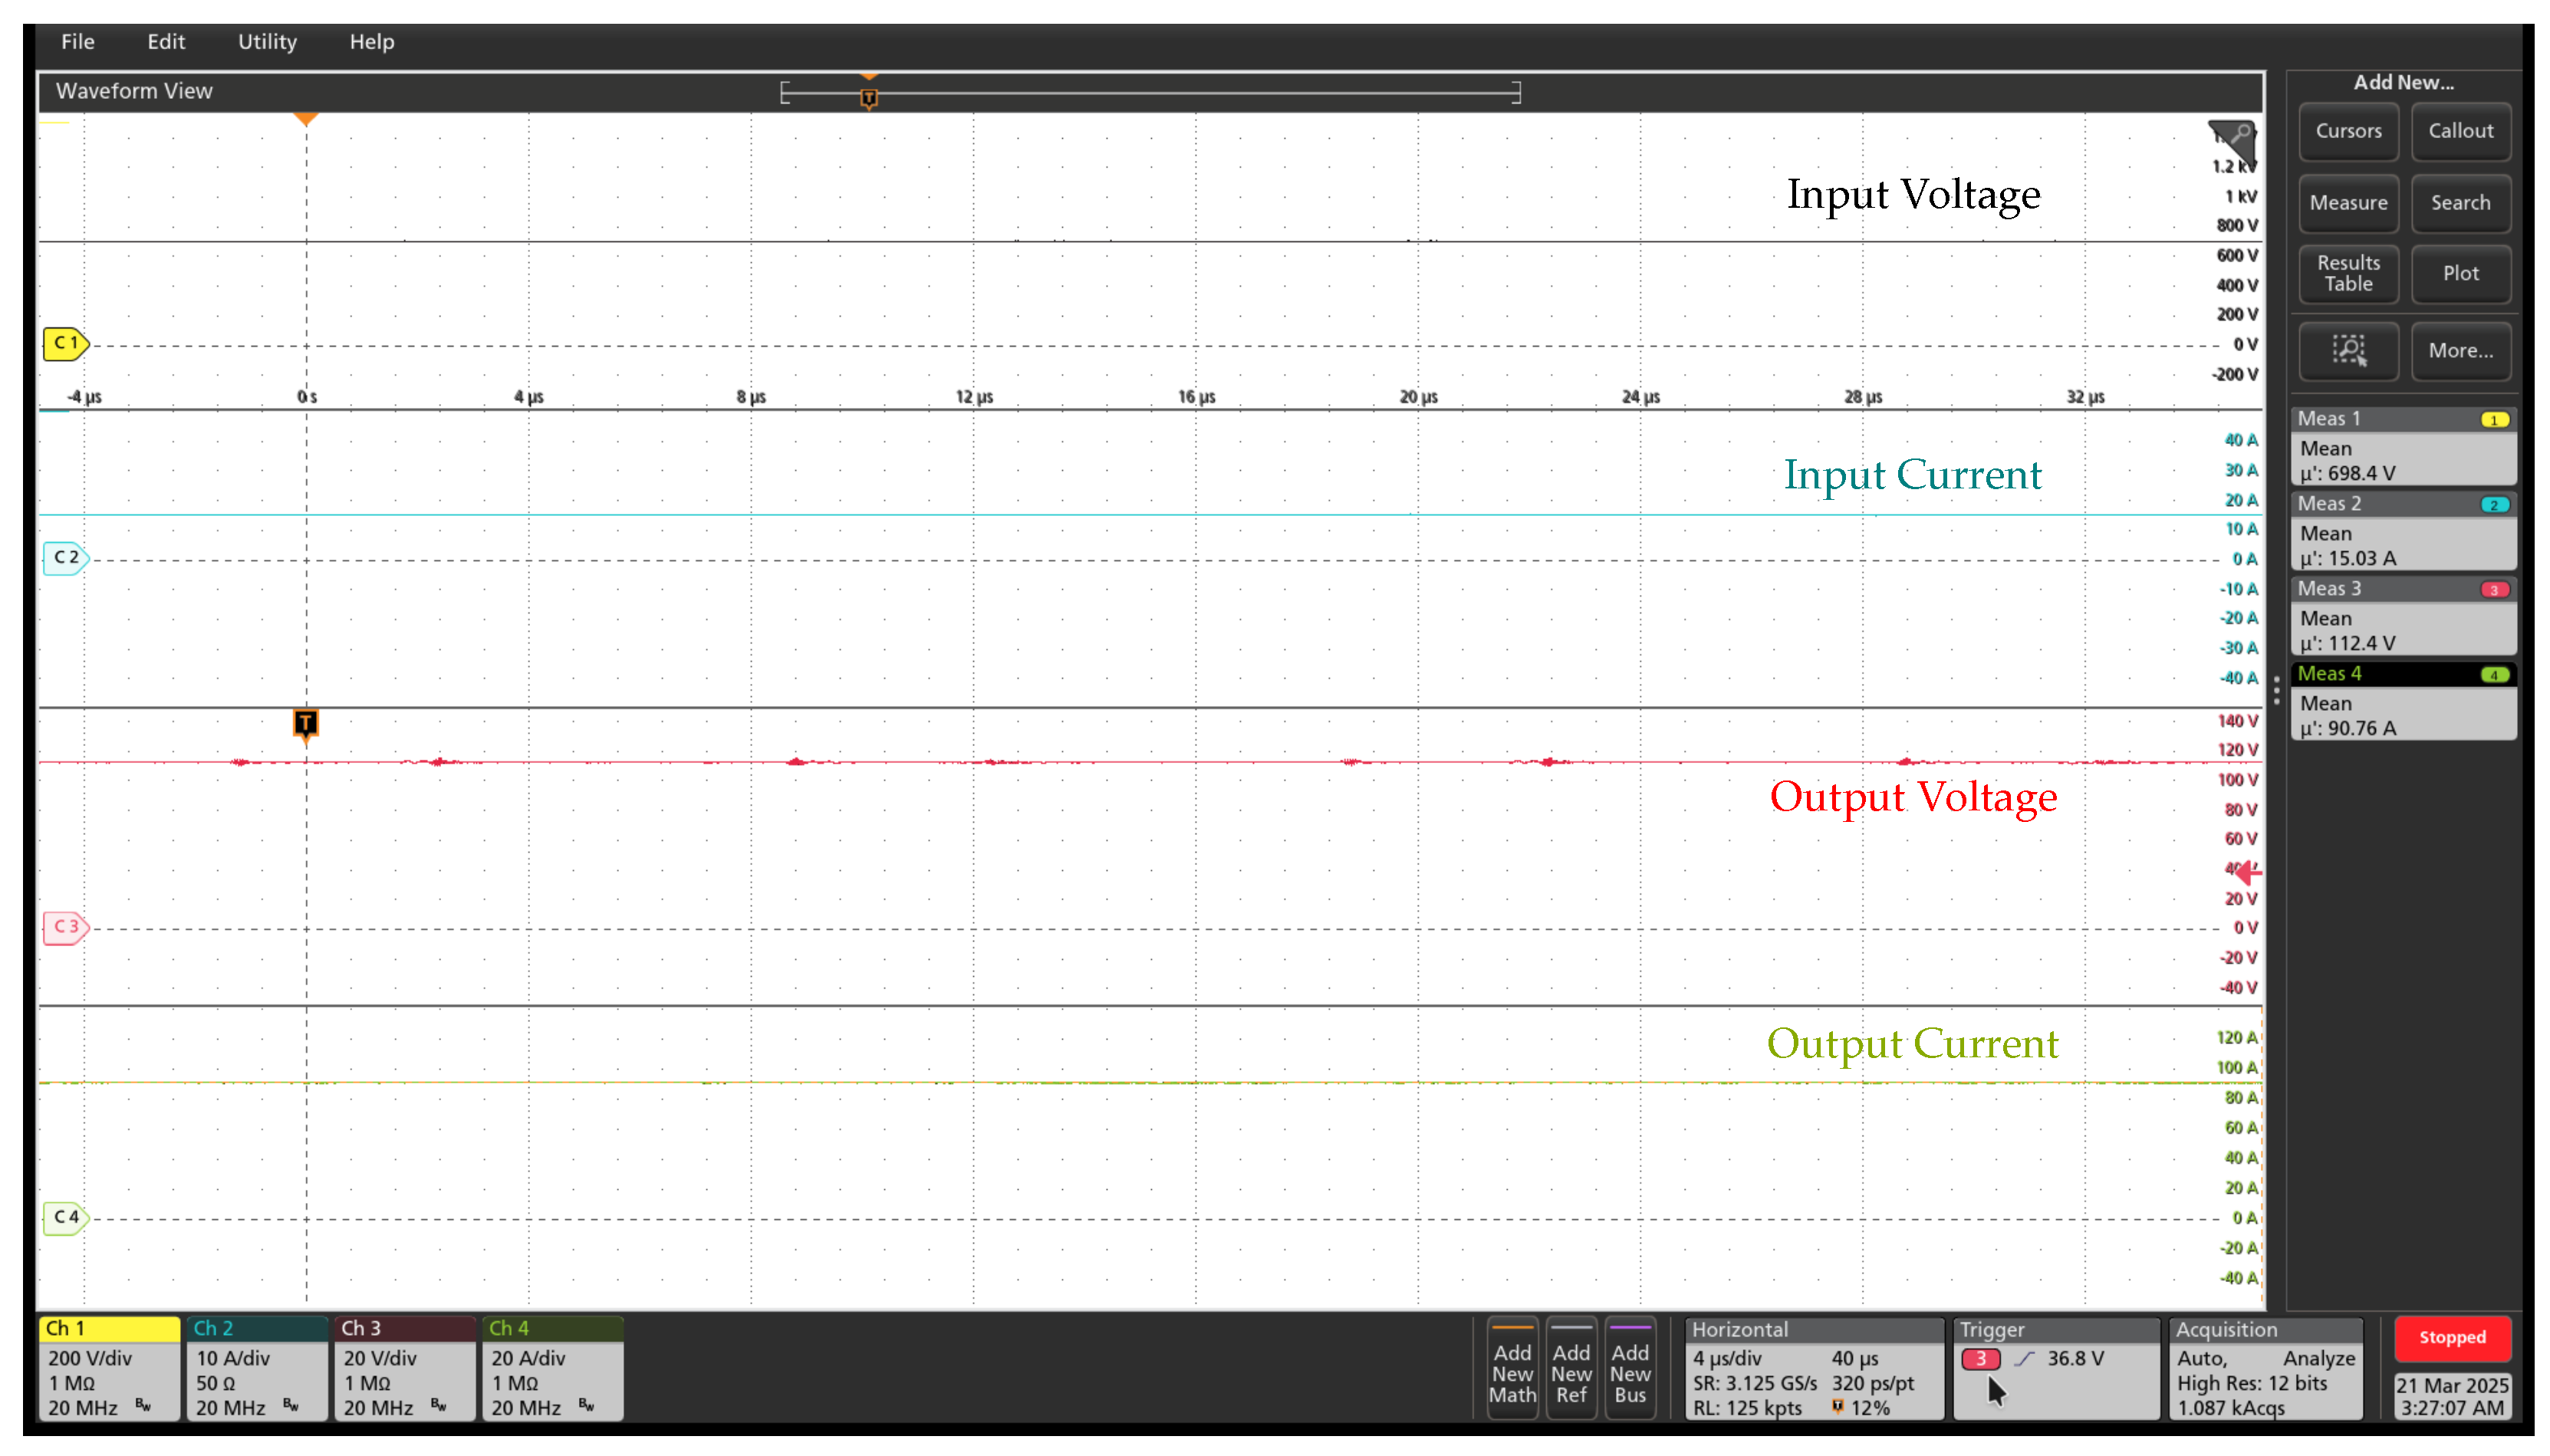Click the Meas 4 channel 4 color tag
The image size is (2550, 1456).
2493,675
